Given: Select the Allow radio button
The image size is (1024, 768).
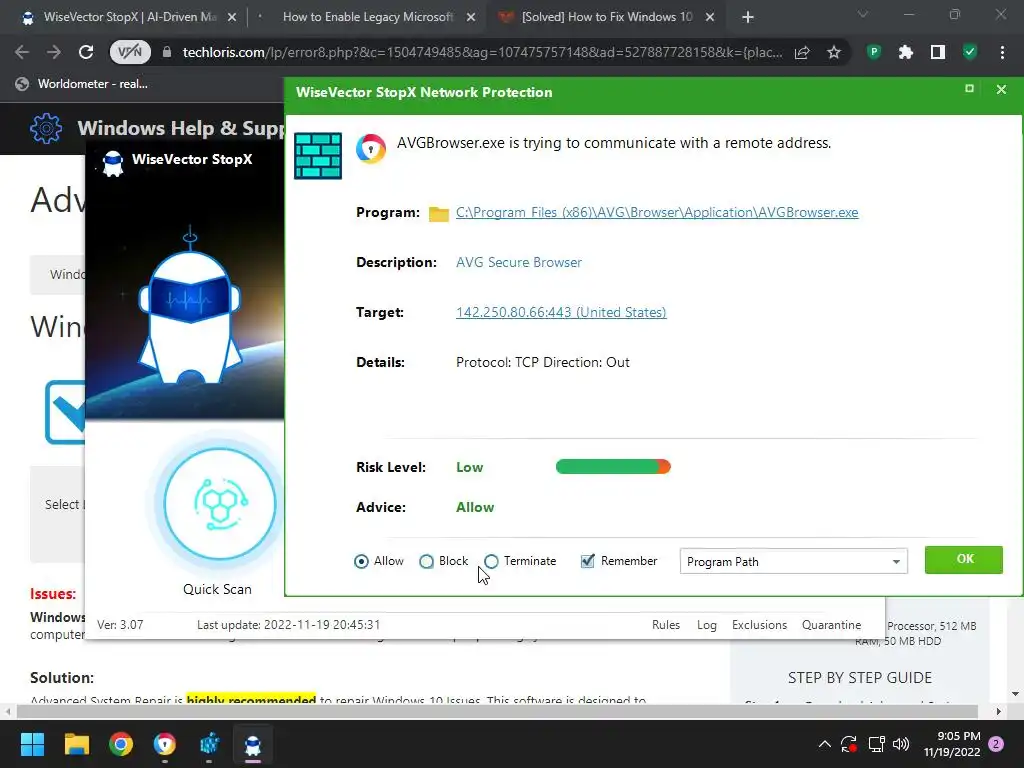Looking at the screenshot, I should click(361, 562).
